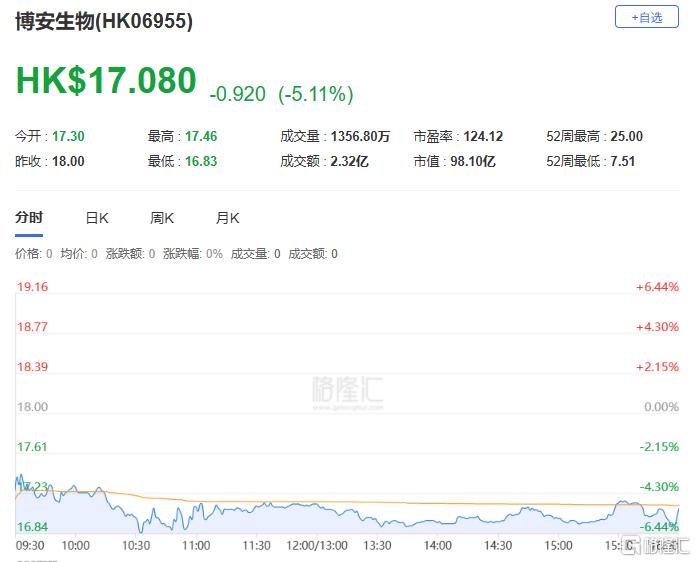
Task: Click the 市盈率 P/E value 124.12
Action: [483, 136]
